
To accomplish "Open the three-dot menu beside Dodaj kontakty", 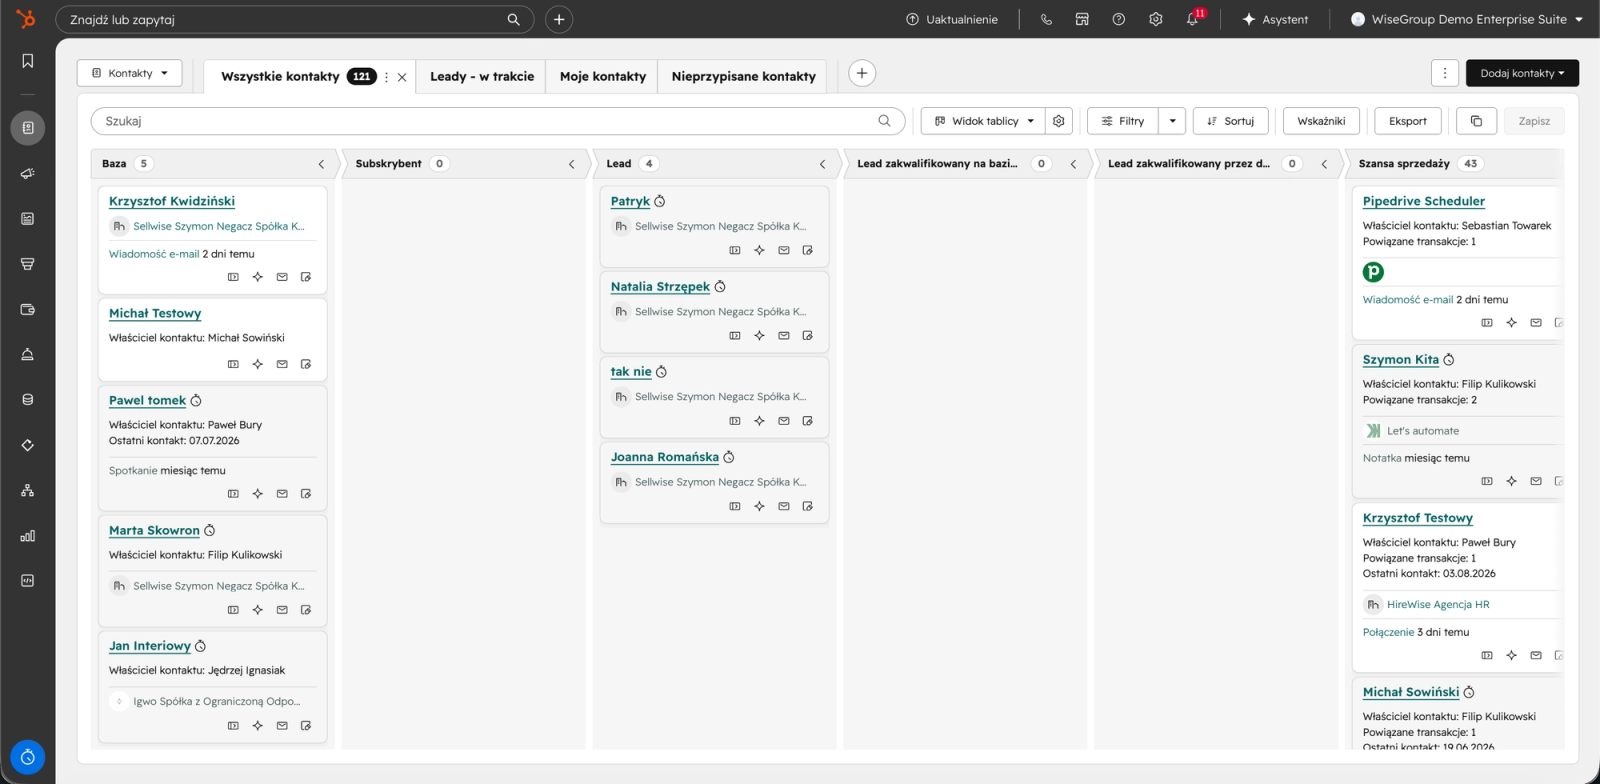I will pos(1445,73).
